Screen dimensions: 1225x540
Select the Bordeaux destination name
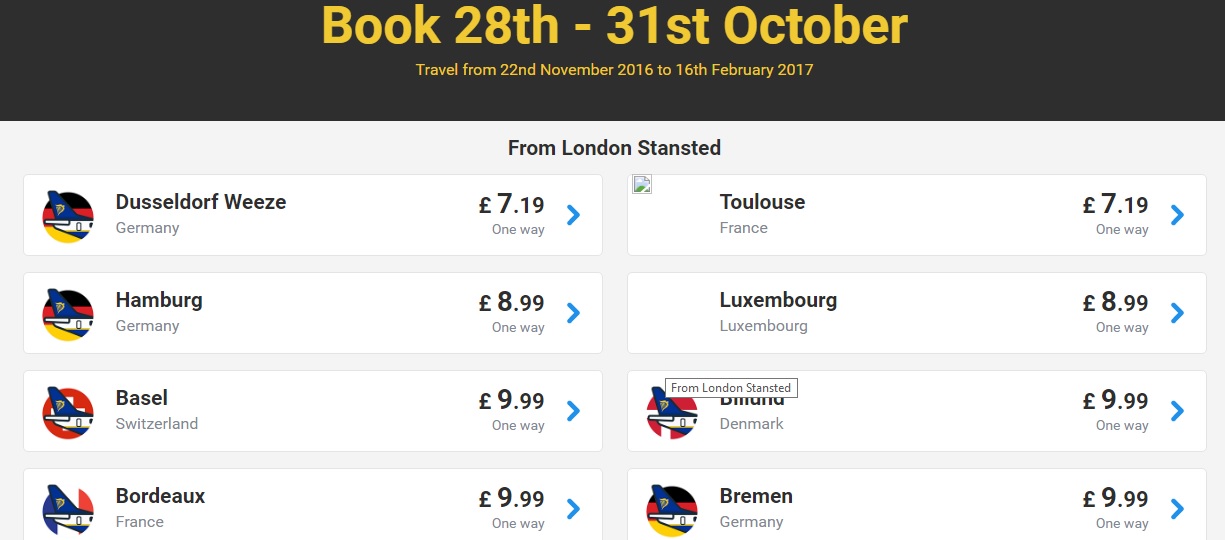[x=160, y=496]
